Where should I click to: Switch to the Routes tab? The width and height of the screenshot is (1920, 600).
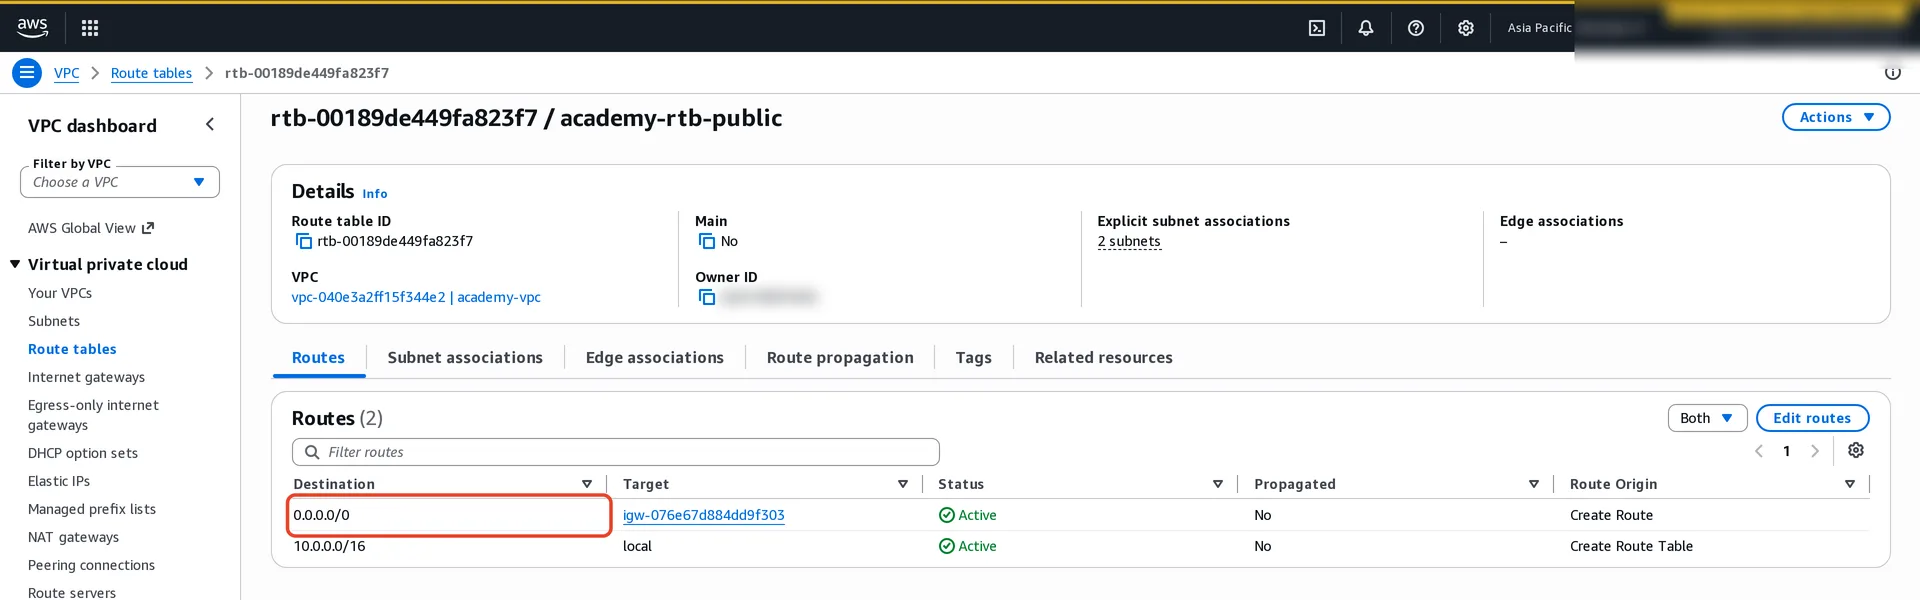[x=318, y=357]
